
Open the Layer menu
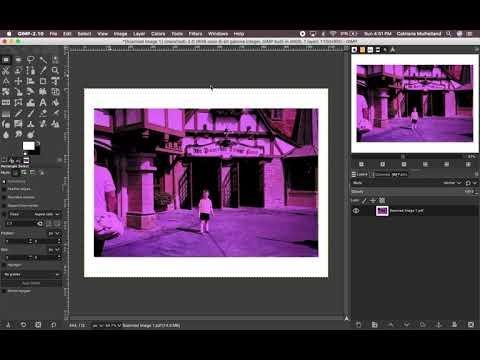coord(139,34)
